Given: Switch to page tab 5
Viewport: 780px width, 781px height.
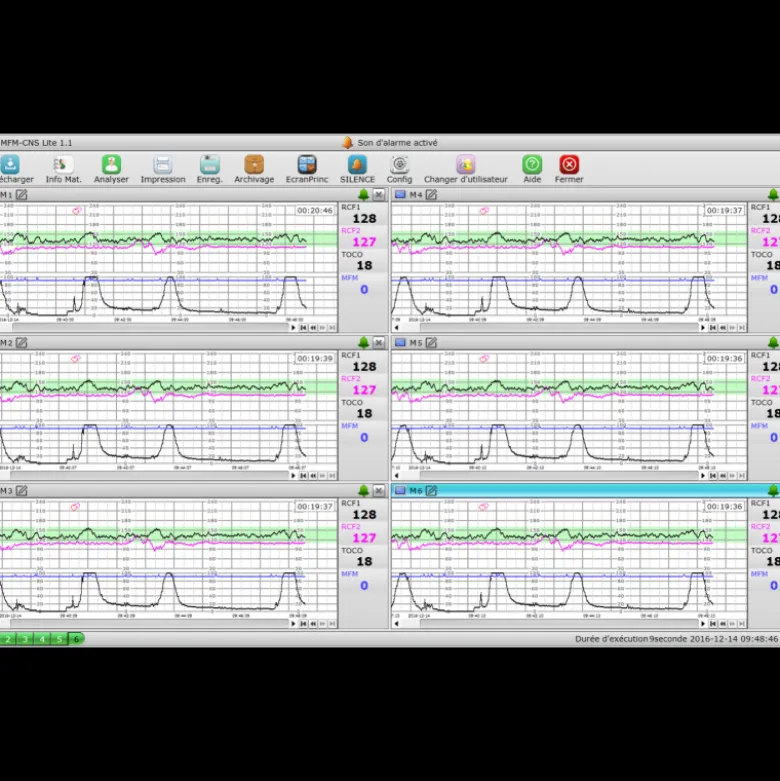Looking at the screenshot, I should [x=59, y=639].
